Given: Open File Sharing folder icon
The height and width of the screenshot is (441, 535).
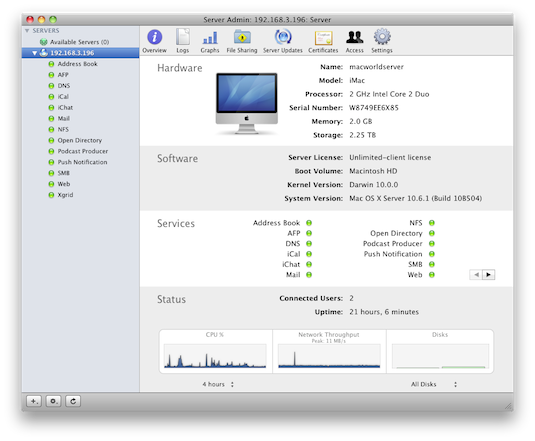Looking at the screenshot, I should (x=242, y=37).
